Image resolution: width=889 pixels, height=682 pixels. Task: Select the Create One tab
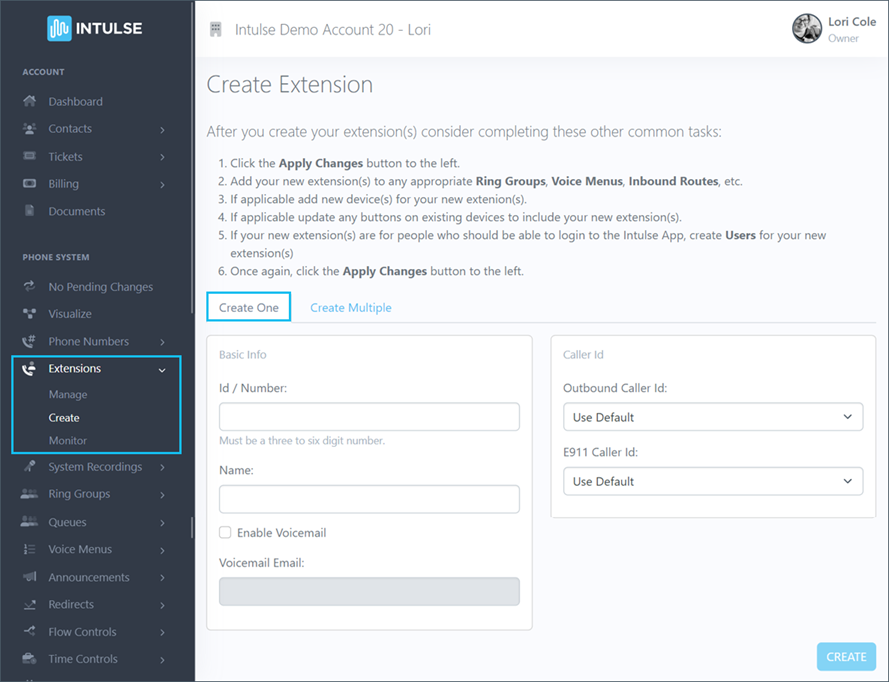point(248,307)
